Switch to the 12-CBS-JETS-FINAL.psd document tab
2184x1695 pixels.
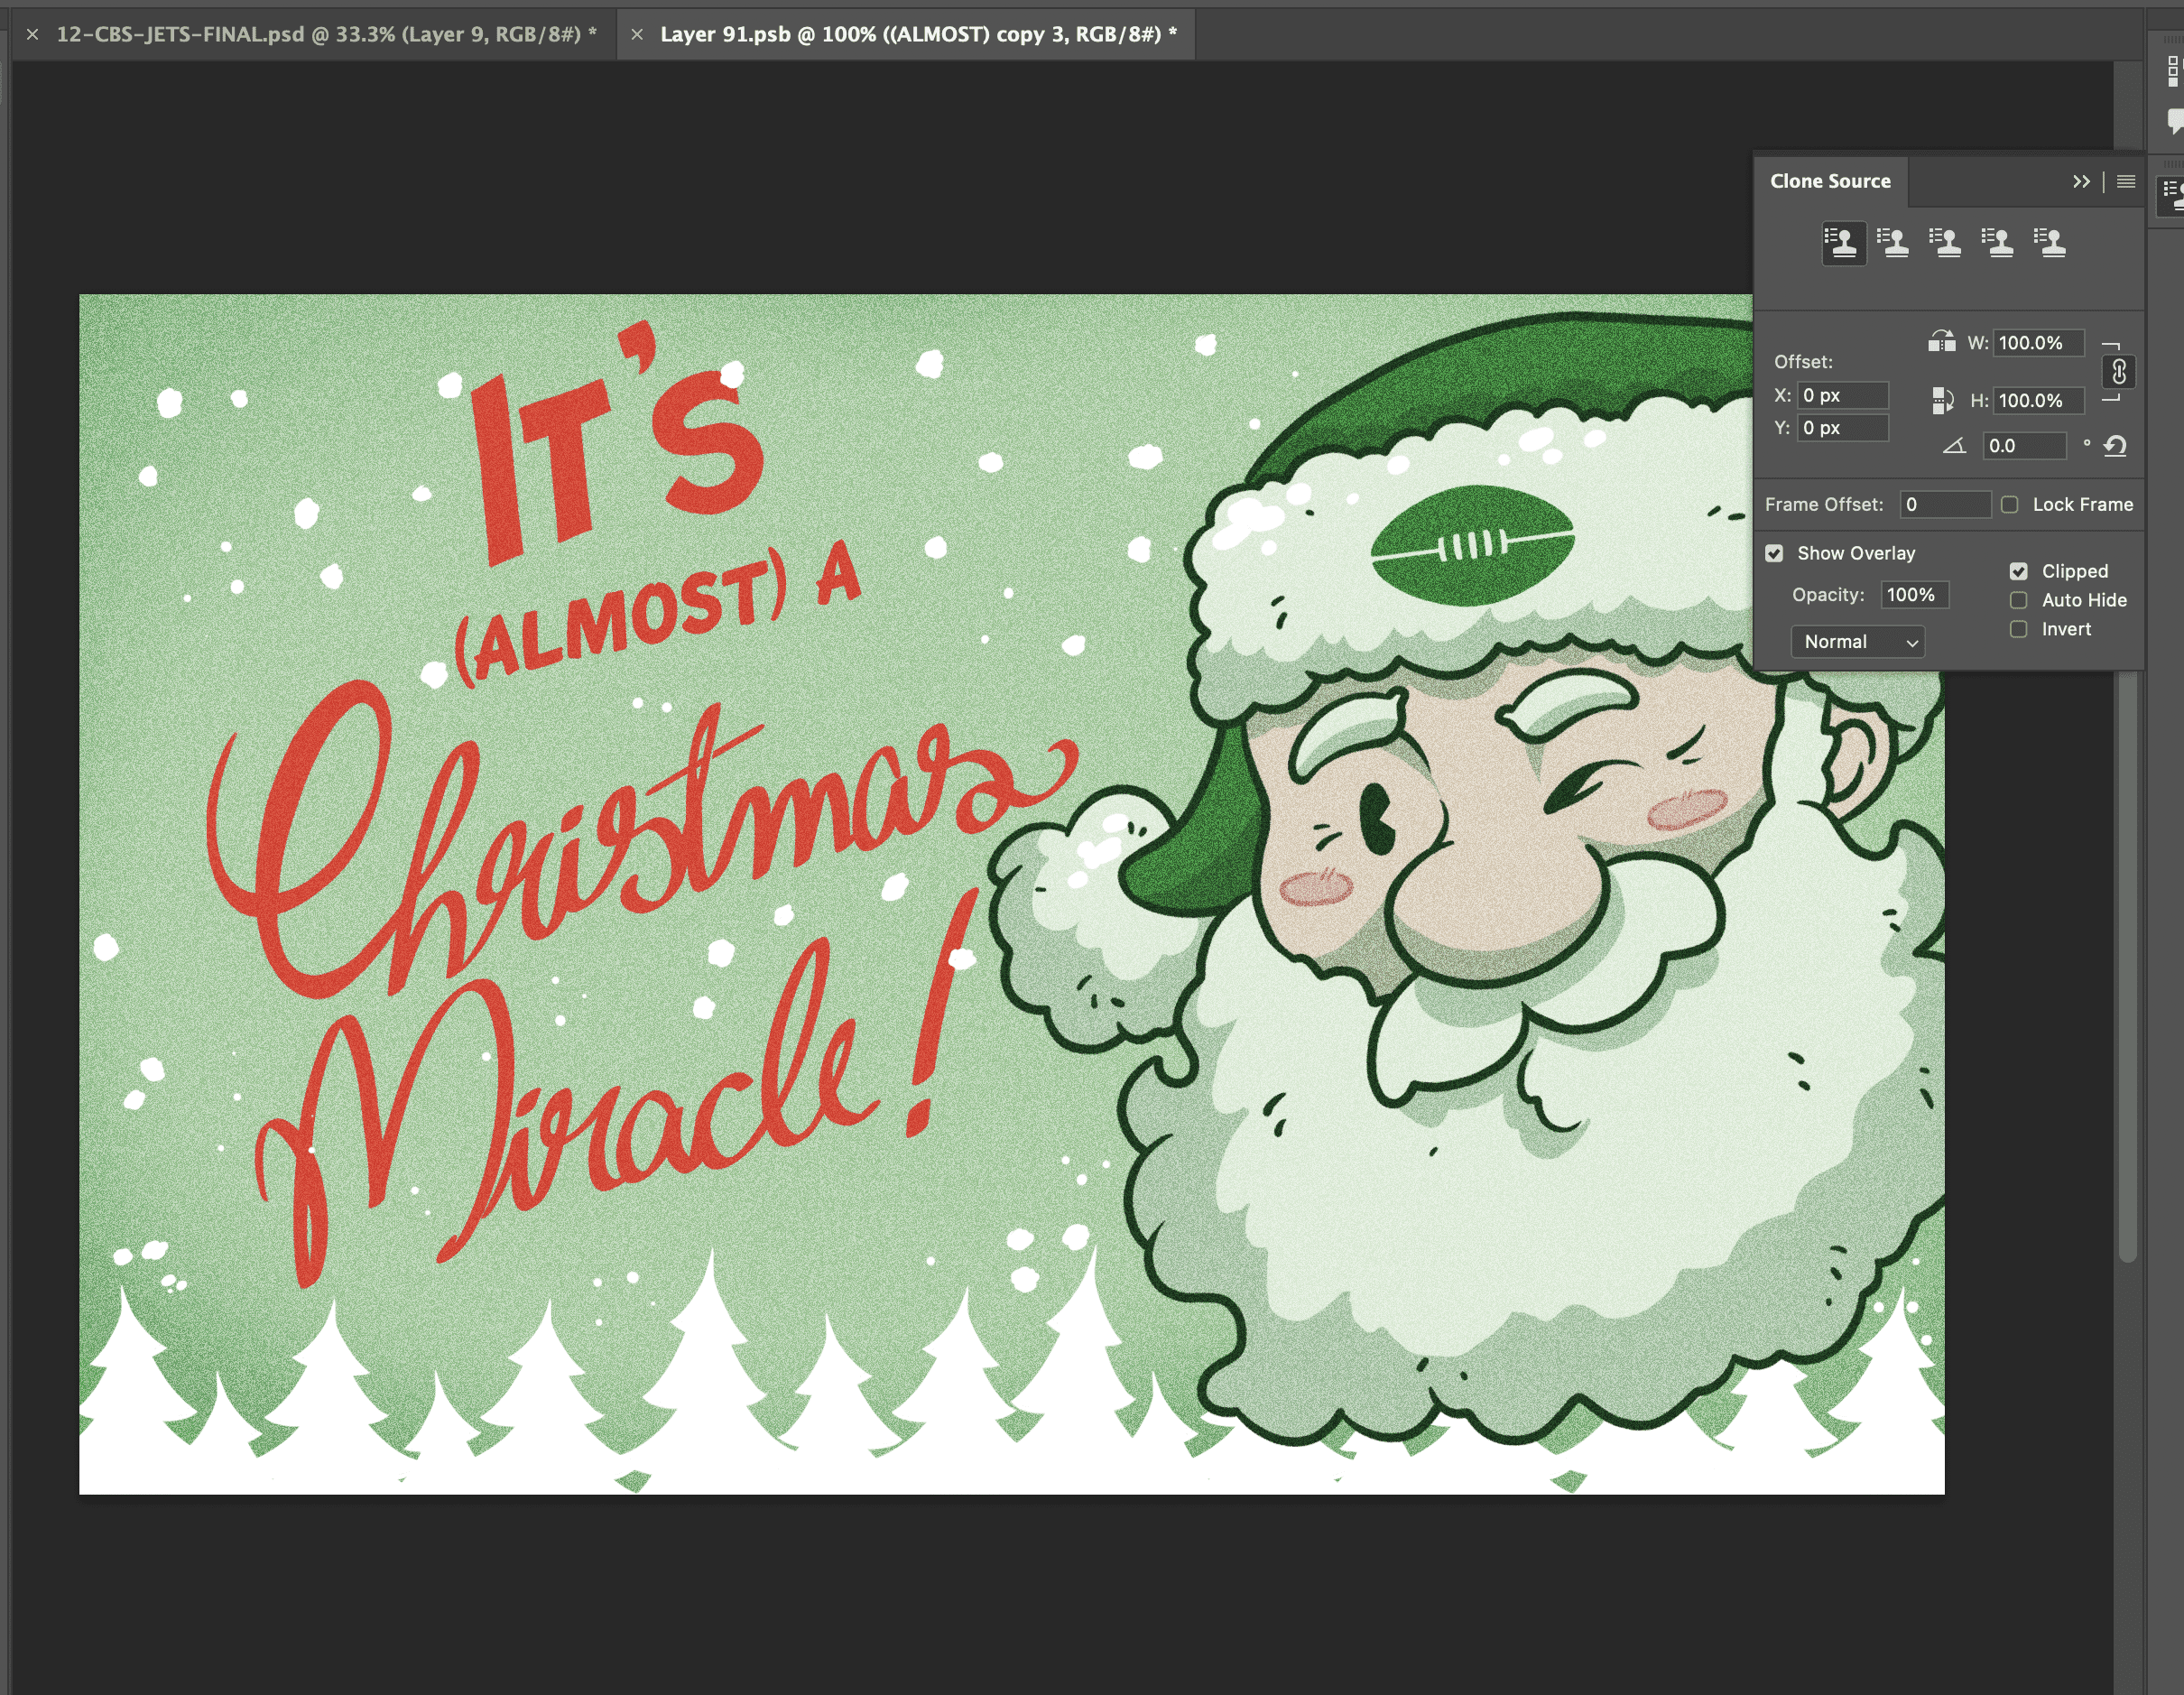coord(326,34)
